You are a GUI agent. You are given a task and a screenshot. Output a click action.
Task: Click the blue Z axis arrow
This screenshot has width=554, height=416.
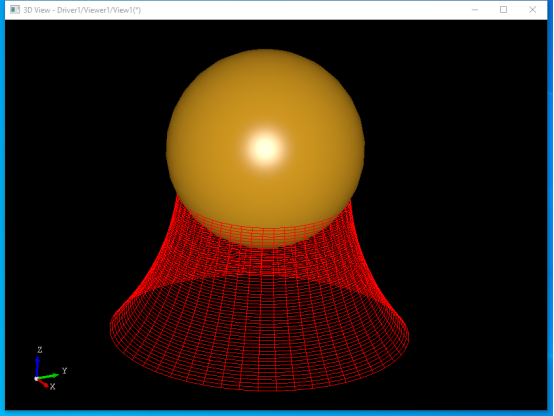37,367
